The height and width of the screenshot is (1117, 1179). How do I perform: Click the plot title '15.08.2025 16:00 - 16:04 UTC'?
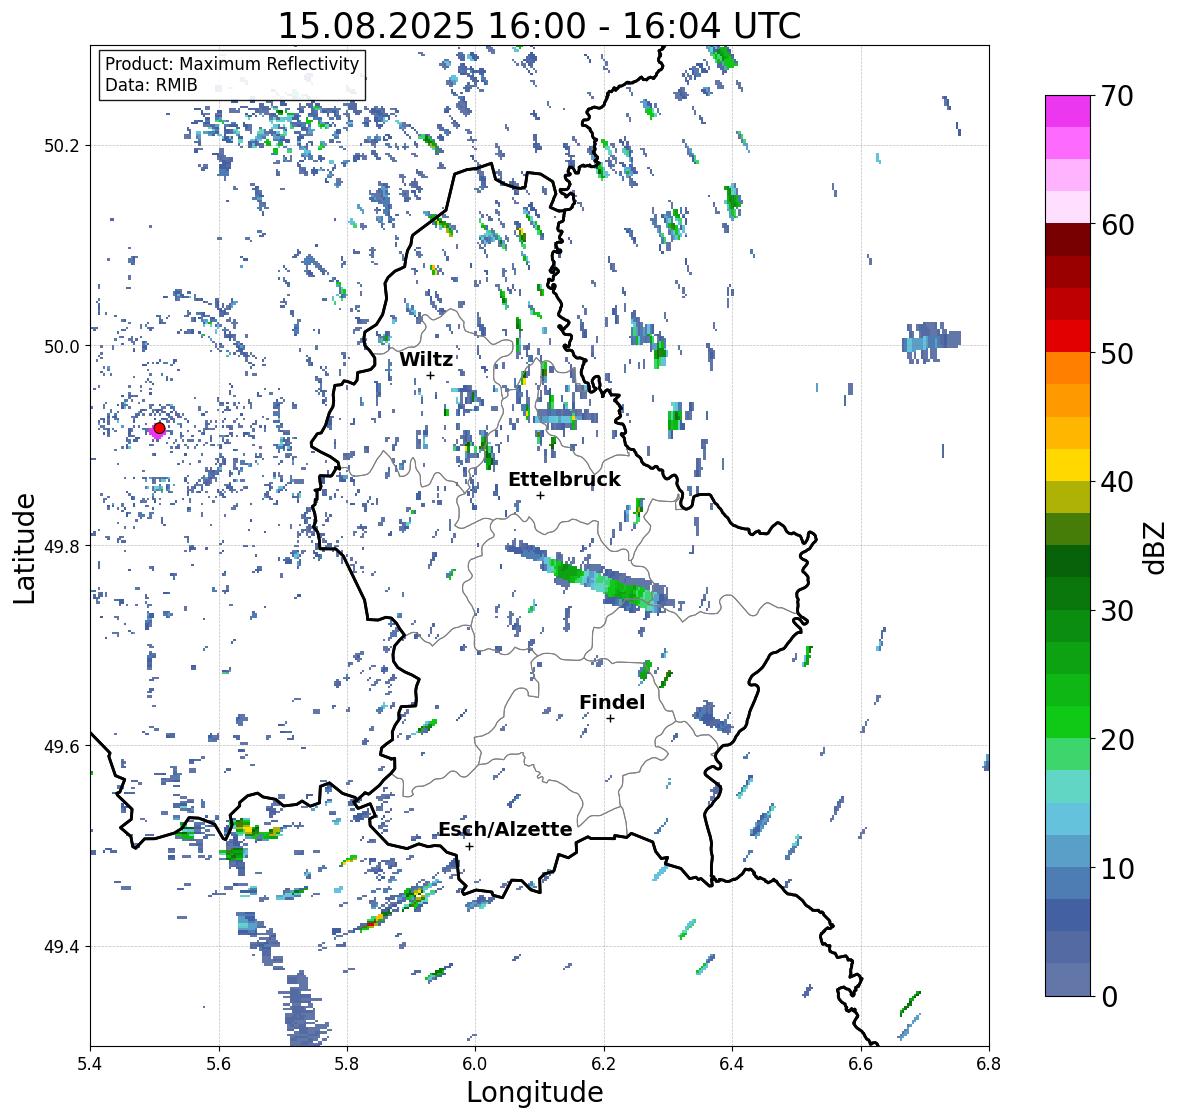coord(539,26)
